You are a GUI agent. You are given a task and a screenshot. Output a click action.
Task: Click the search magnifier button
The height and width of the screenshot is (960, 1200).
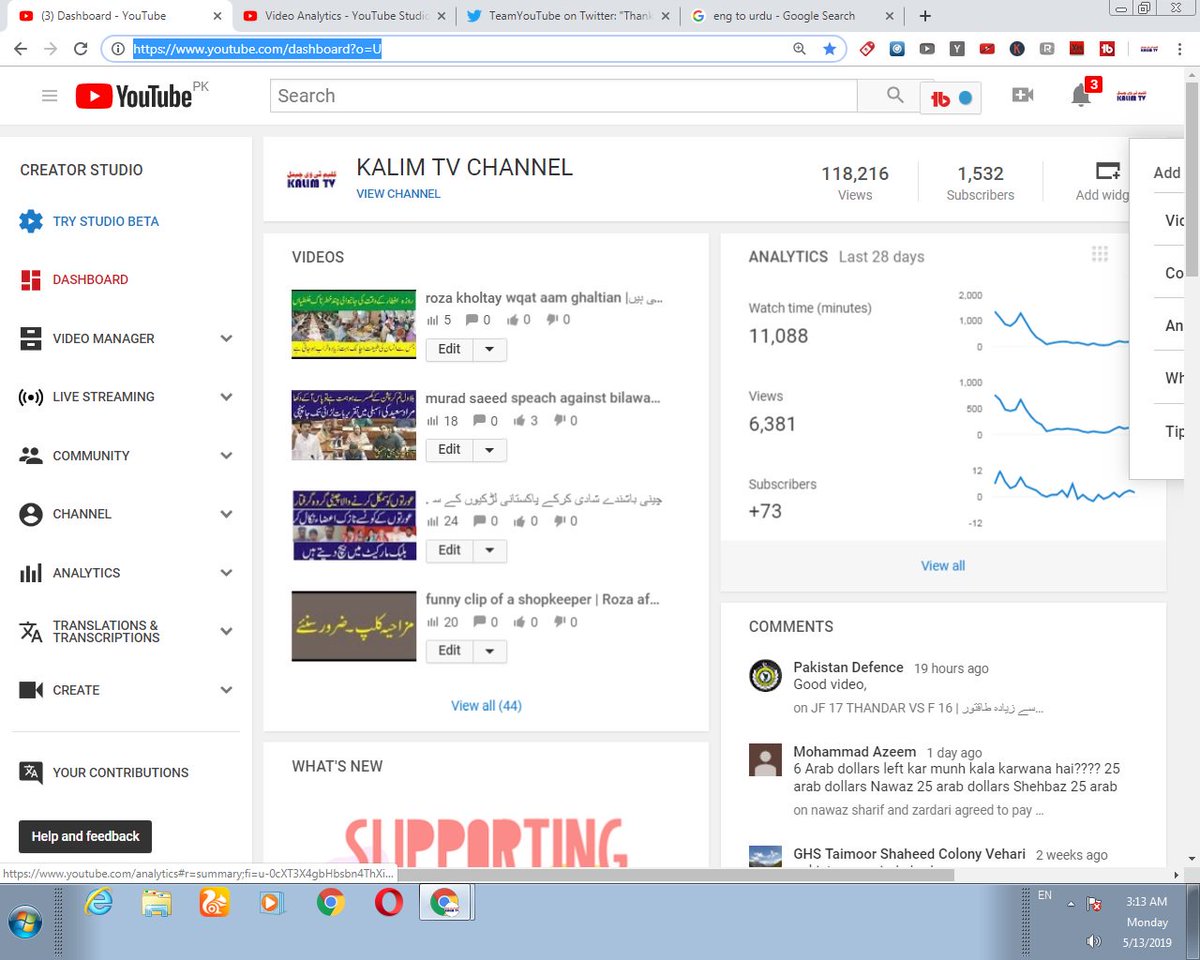pyautogui.click(x=895, y=95)
